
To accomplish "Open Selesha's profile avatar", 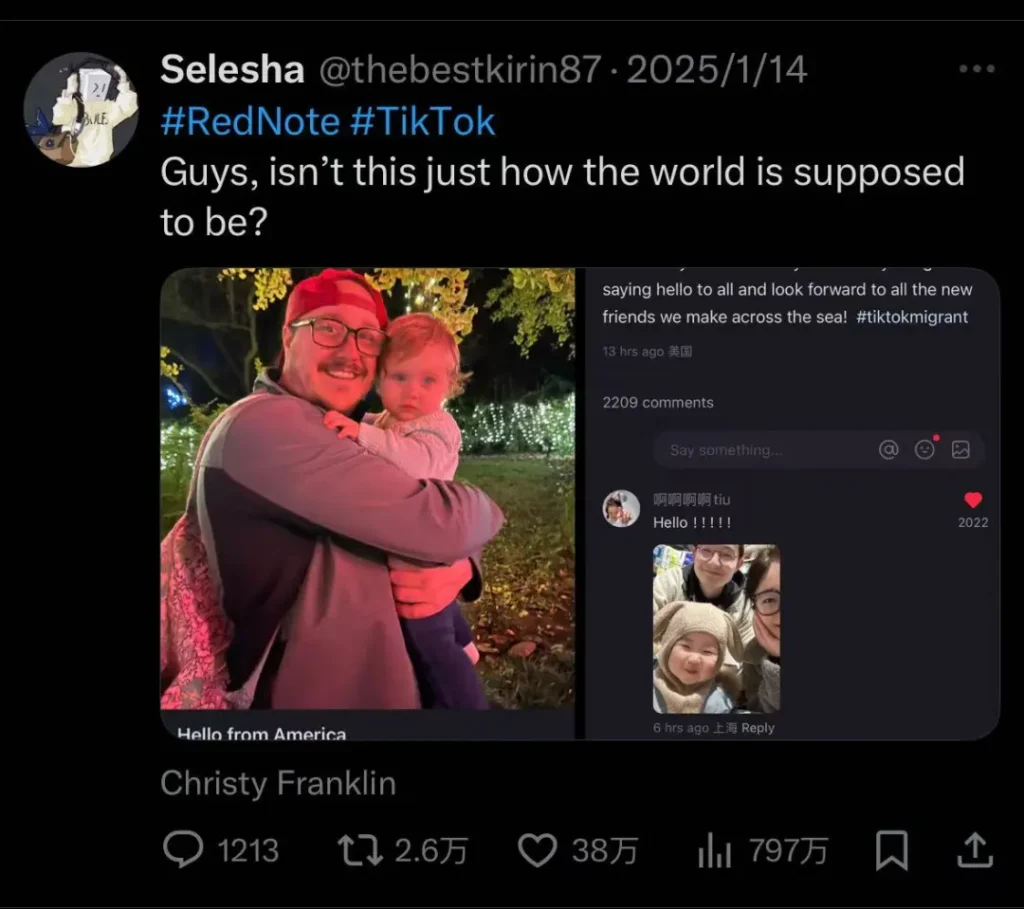I will click(80, 109).
